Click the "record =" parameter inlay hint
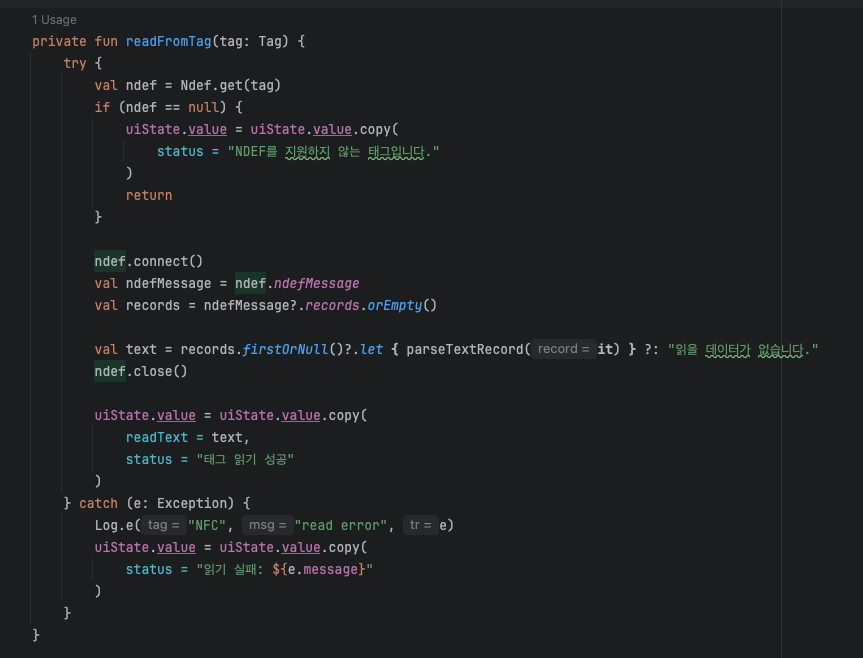 563,349
